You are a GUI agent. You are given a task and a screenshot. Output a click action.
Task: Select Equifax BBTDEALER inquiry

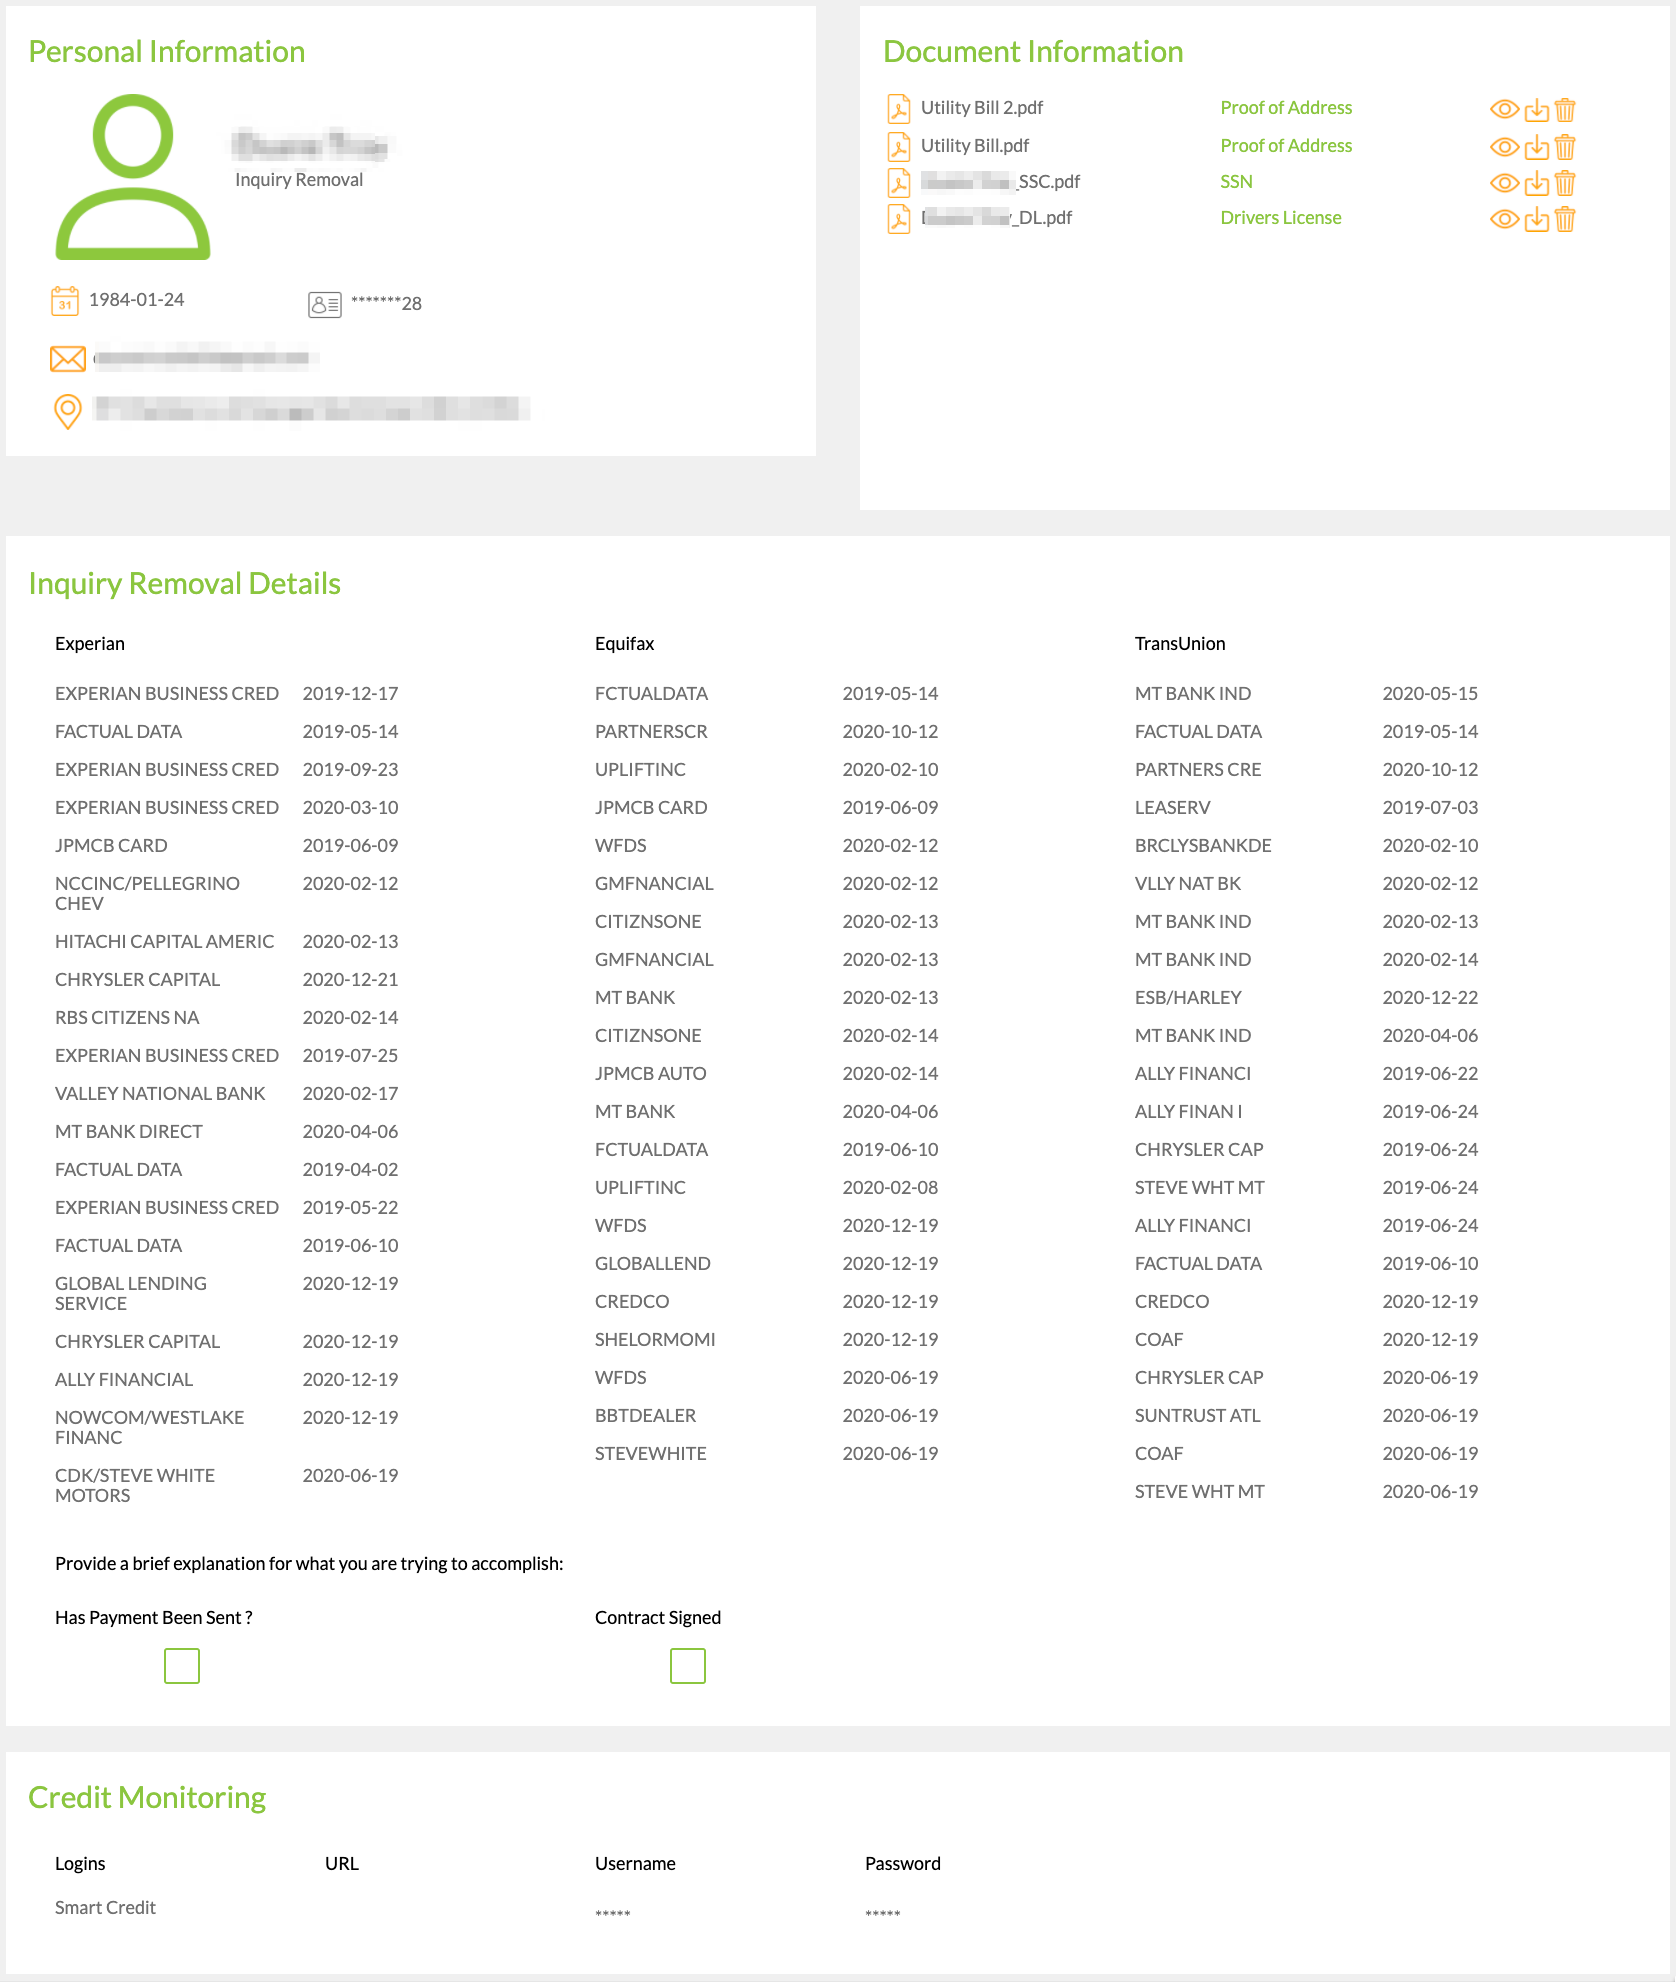(x=645, y=1416)
